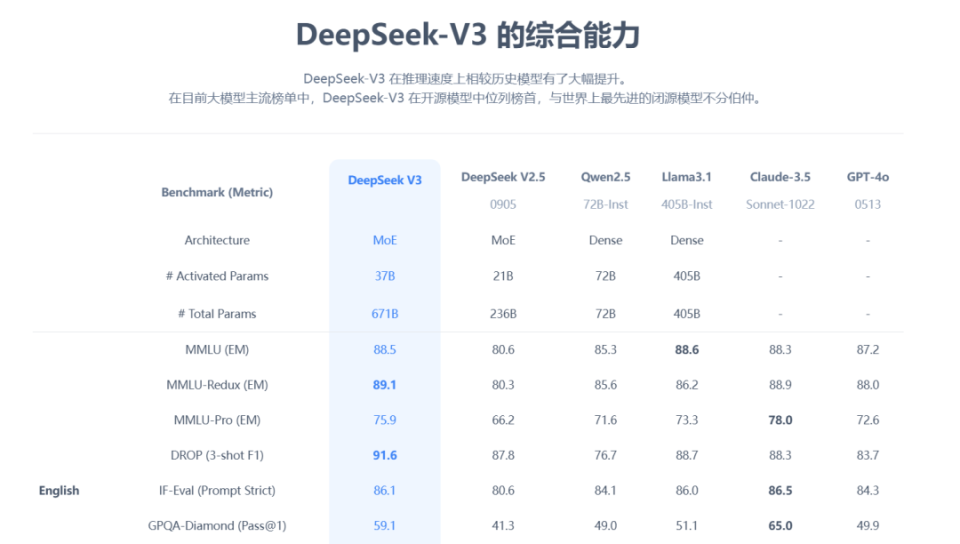The height and width of the screenshot is (544, 960).
Task: Select the 'English' category label
Action: (59, 491)
